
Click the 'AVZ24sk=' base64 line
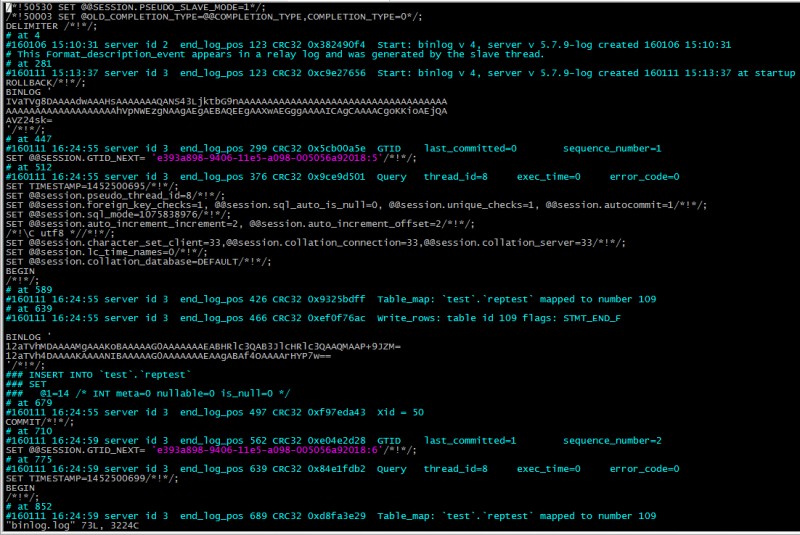[29, 120]
